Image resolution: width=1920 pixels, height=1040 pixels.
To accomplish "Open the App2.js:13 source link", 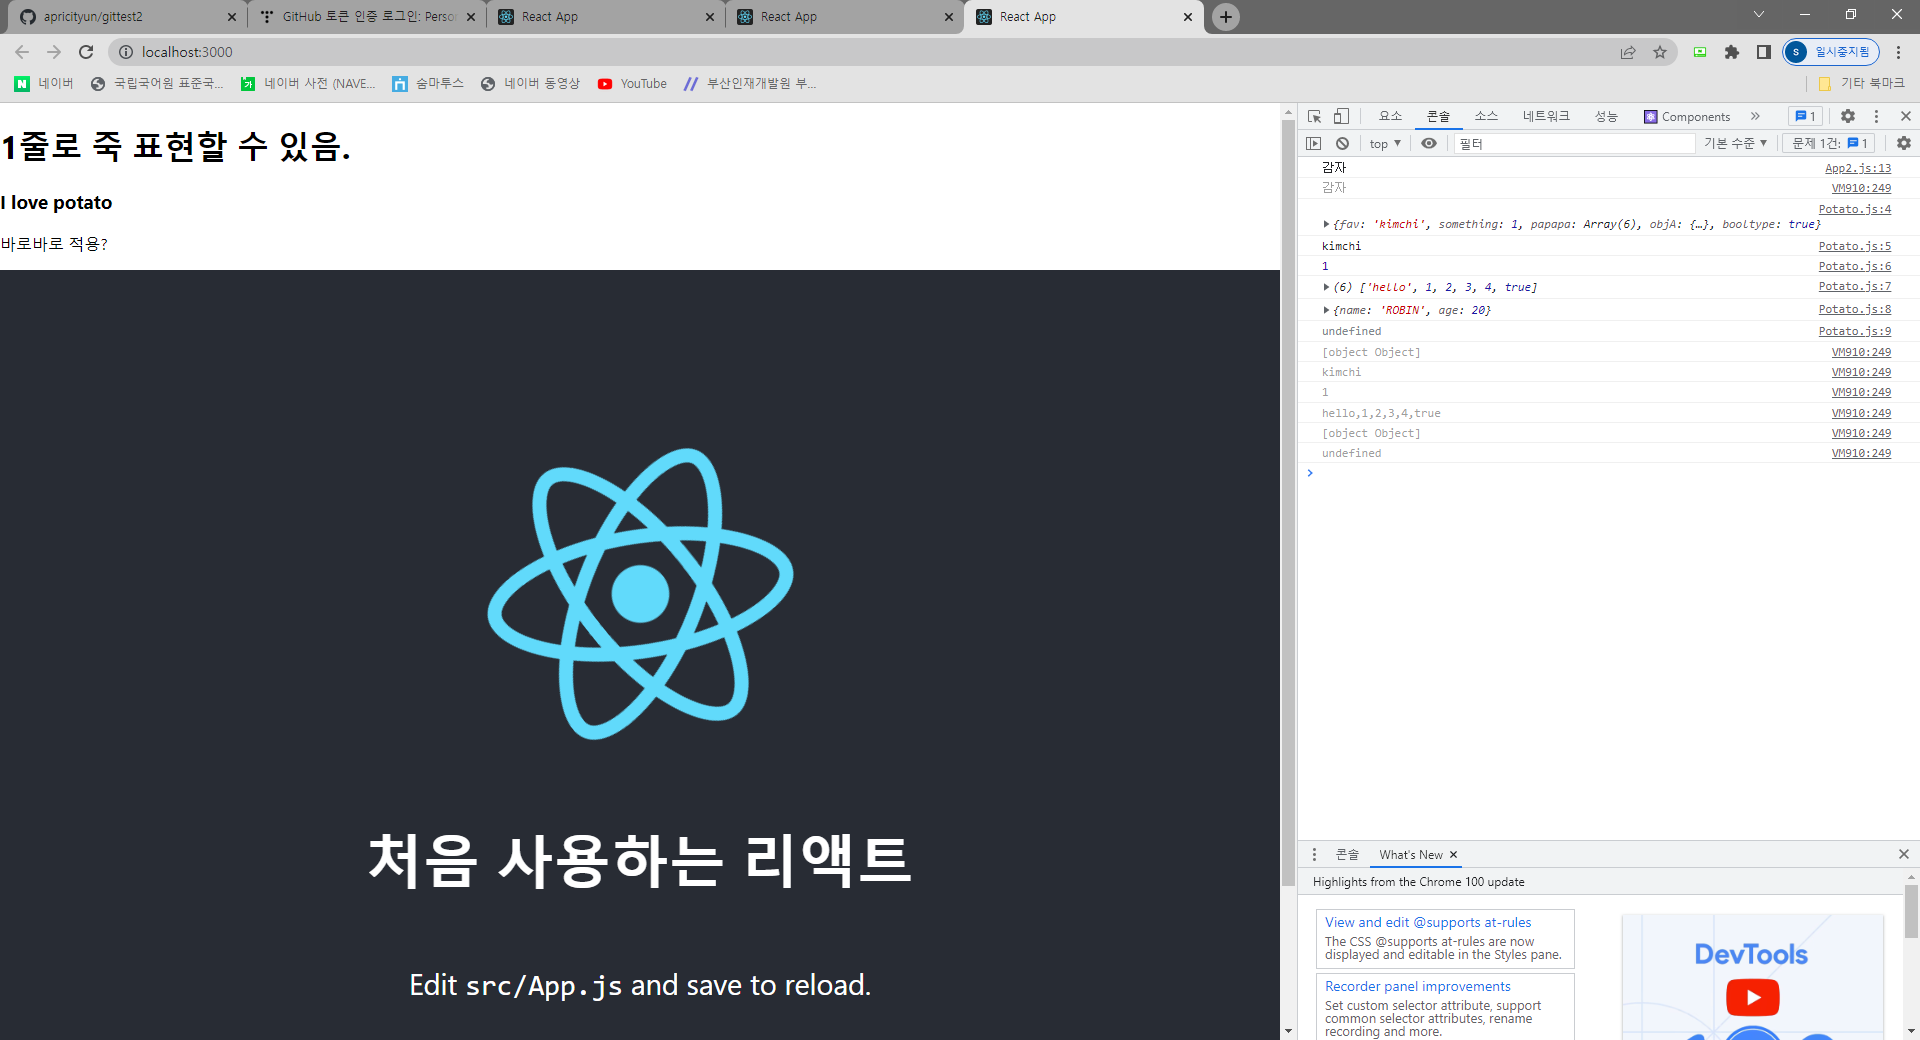I will [1858, 168].
